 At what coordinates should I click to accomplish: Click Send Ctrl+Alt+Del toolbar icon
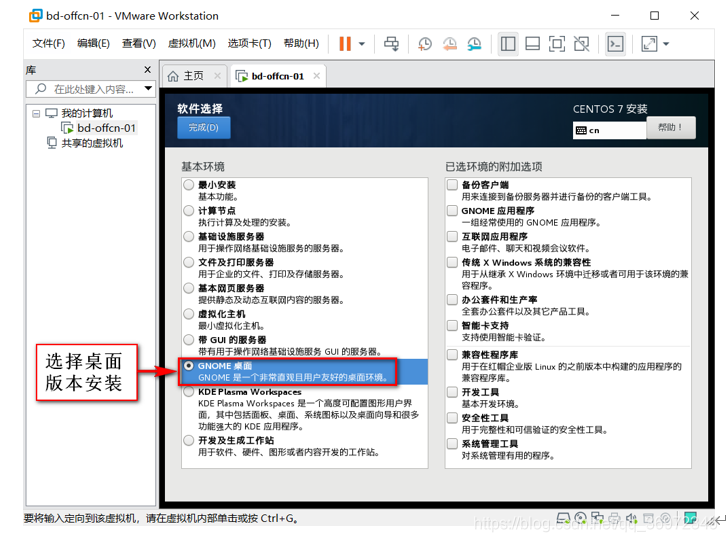tap(391, 44)
